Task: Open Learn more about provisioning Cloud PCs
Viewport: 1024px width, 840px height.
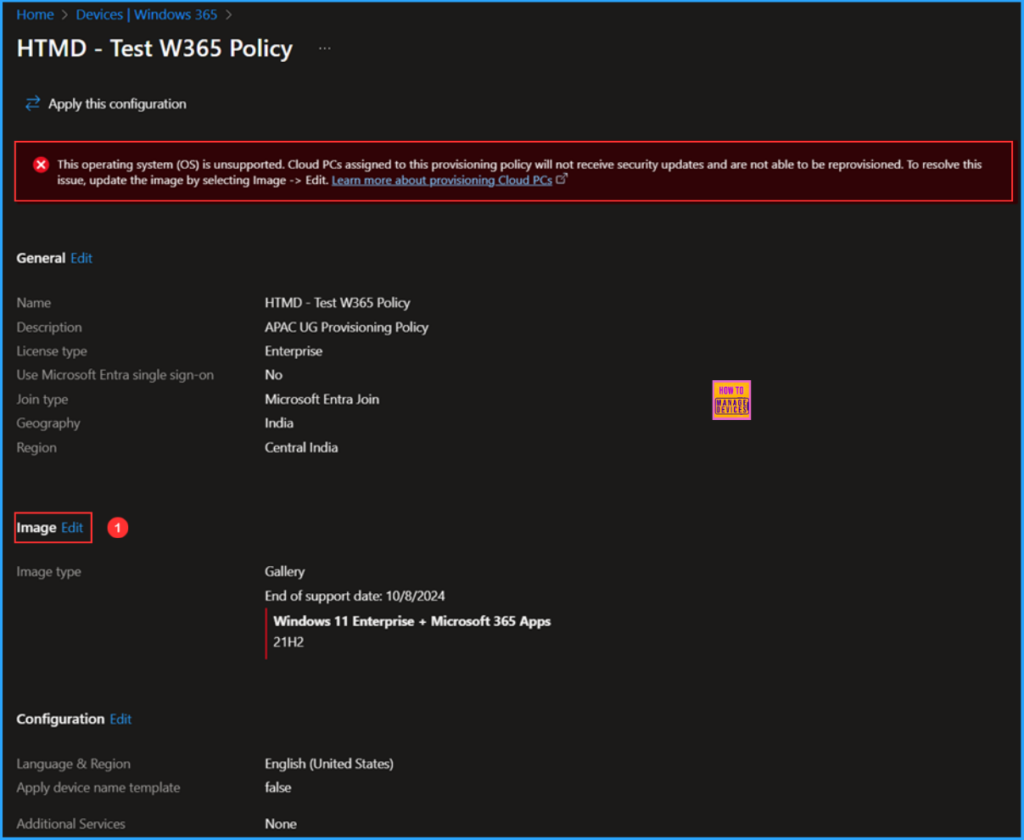Action: [441, 180]
